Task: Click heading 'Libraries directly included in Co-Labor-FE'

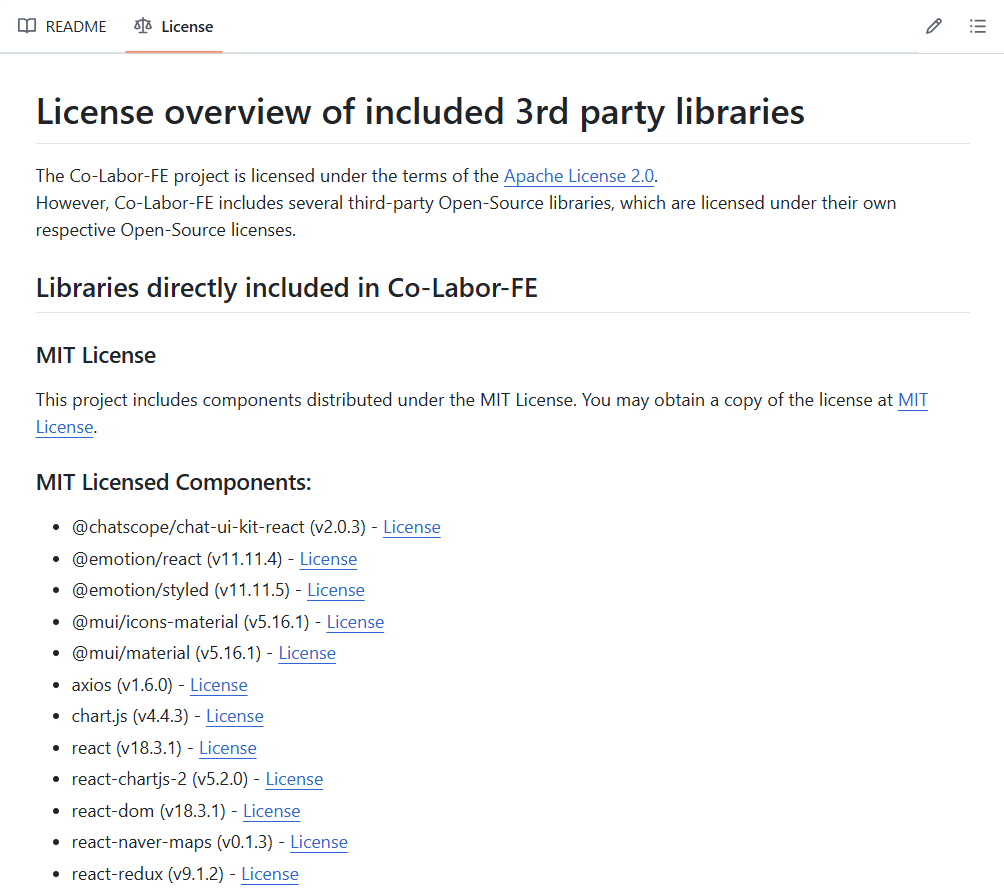Action: pyautogui.click(x=287, y=288)
